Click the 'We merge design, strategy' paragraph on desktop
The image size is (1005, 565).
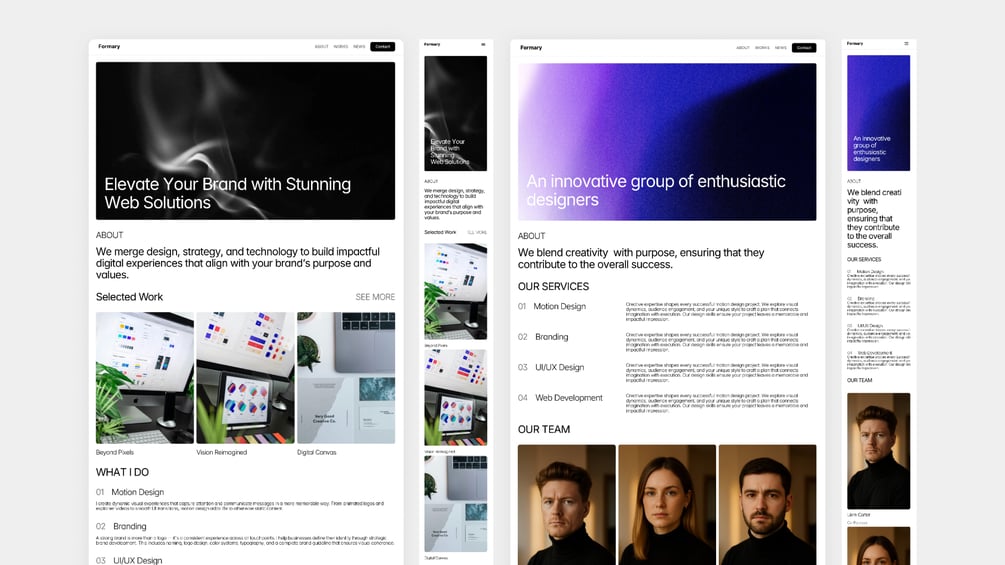point(238,263)
